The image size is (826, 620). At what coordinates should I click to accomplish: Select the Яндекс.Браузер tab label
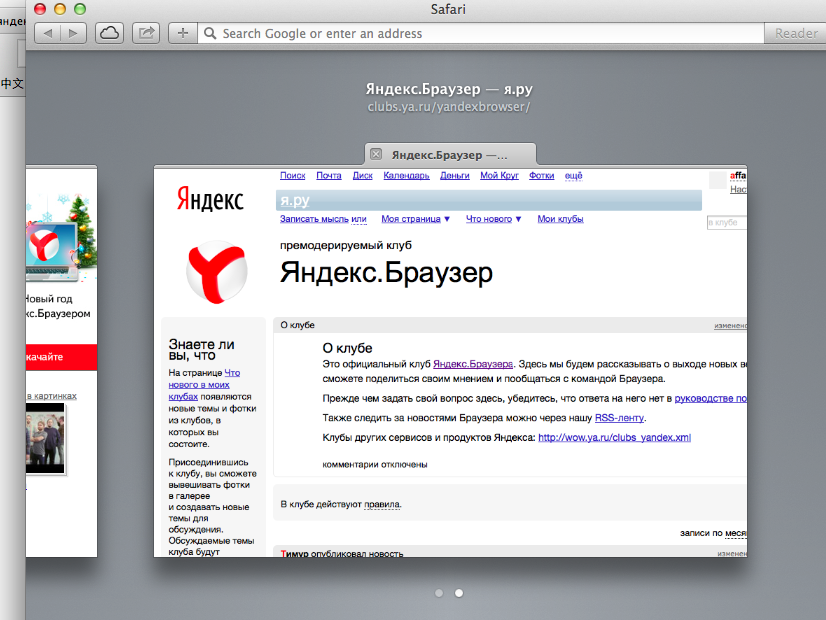point(450,155)
